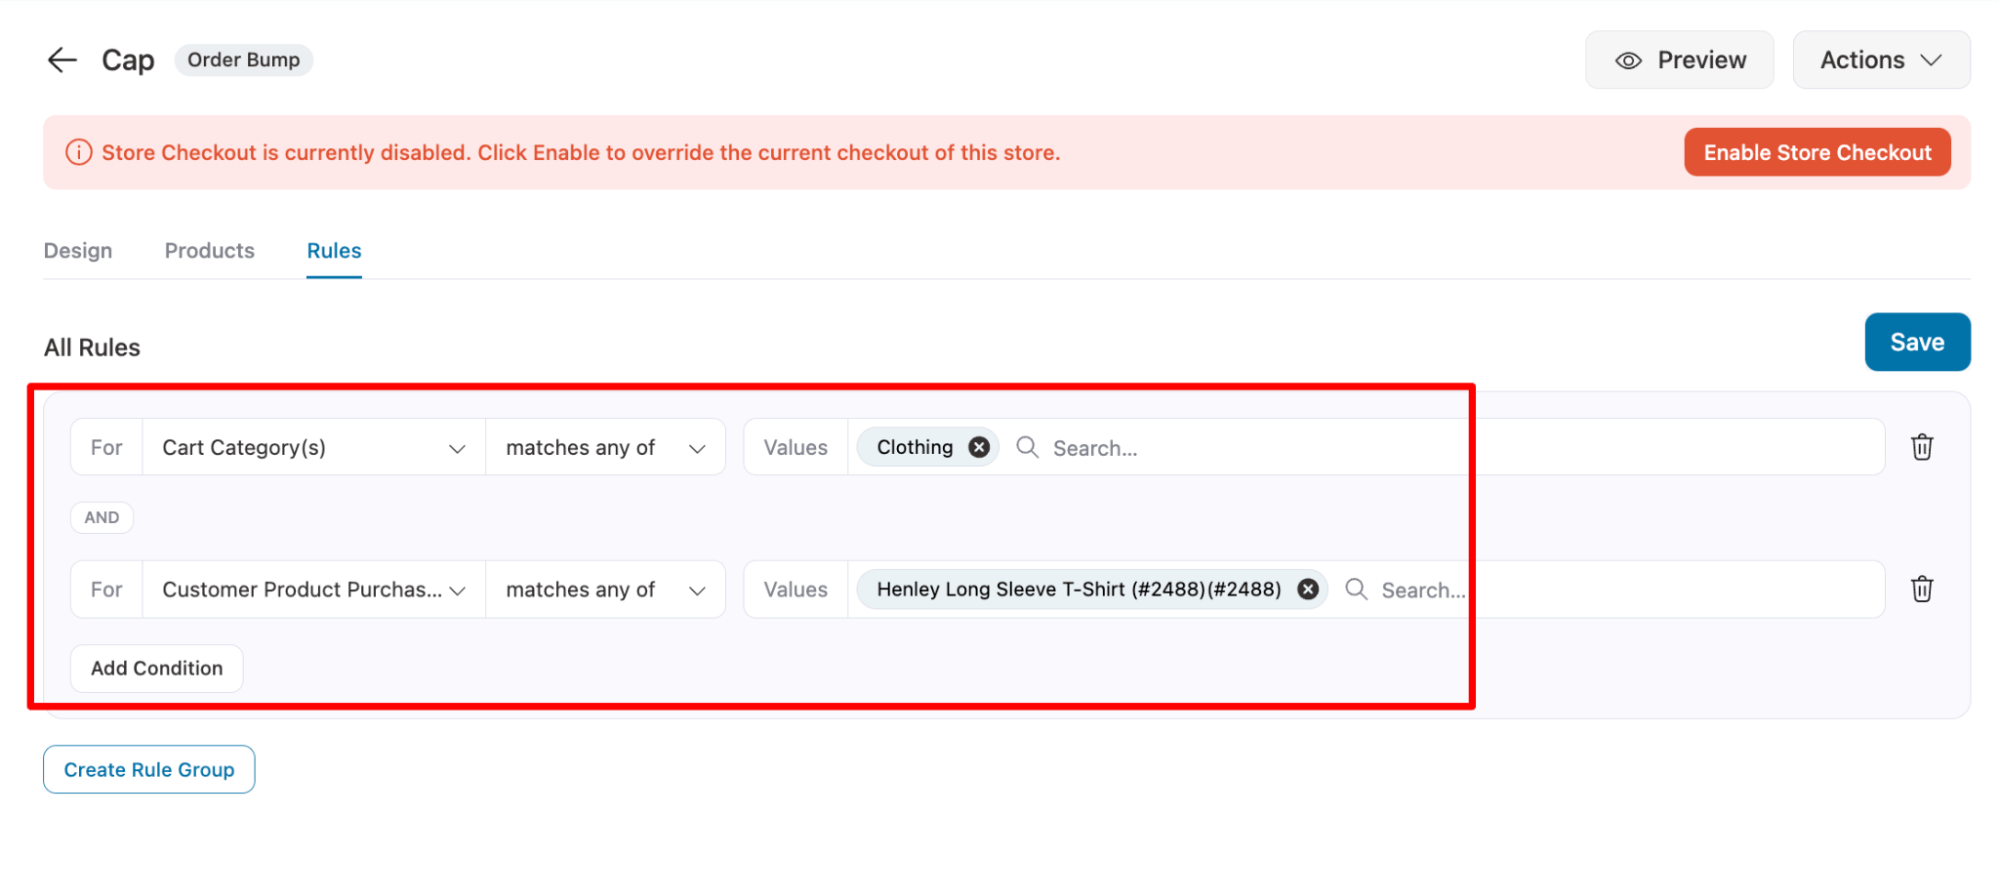The height and width of the screenshot is (896, 1999).
Task: Click the Order Bump badge
Action: (243, 60)
